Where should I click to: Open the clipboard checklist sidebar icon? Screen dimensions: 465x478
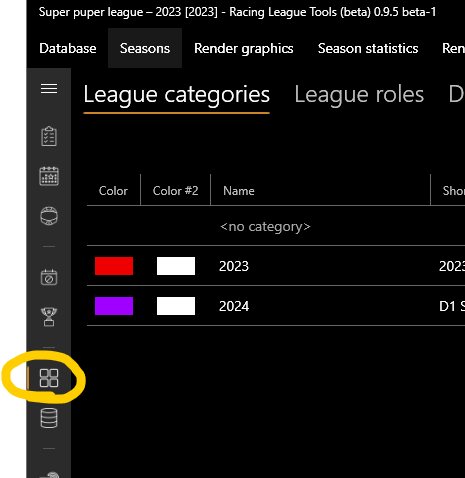(49, 136)
